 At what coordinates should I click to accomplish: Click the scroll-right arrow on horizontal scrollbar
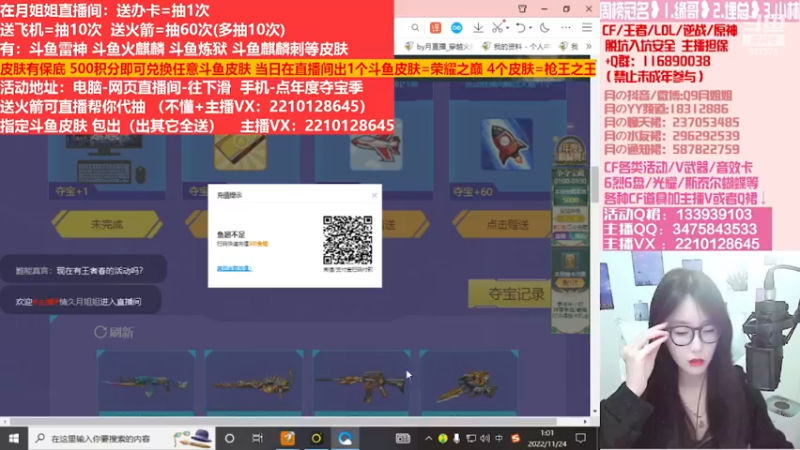585,421
